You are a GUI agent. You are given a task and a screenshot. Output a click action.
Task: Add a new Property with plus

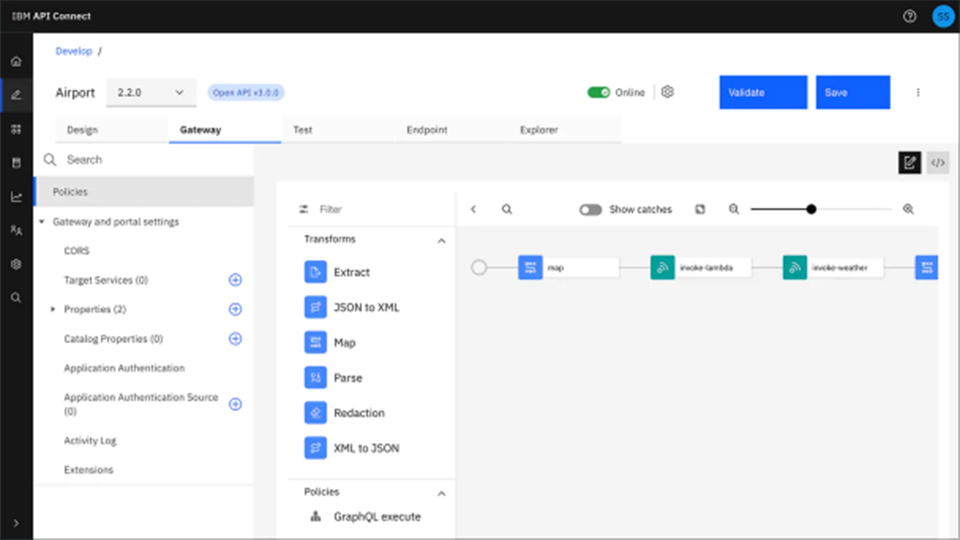coord(235,309)
